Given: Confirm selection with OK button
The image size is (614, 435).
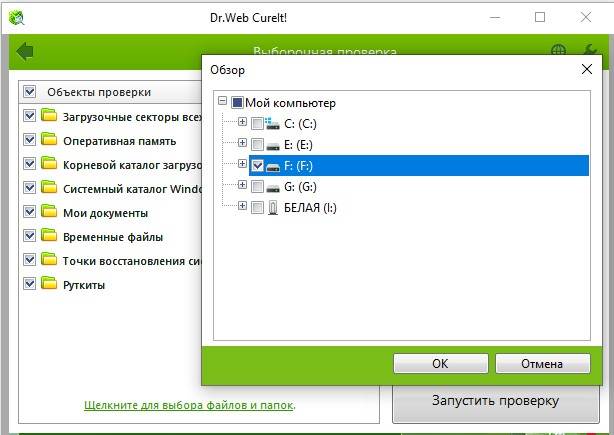Looking at the screenshot, I should [x=441, y=364].
